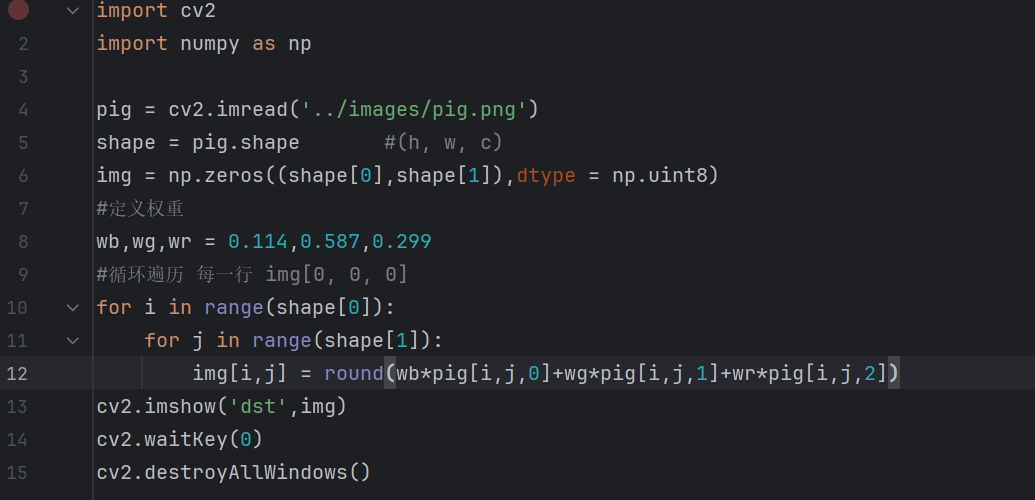Click the 'round' function call
The image size is (1035, 500).
click(354, 374)
